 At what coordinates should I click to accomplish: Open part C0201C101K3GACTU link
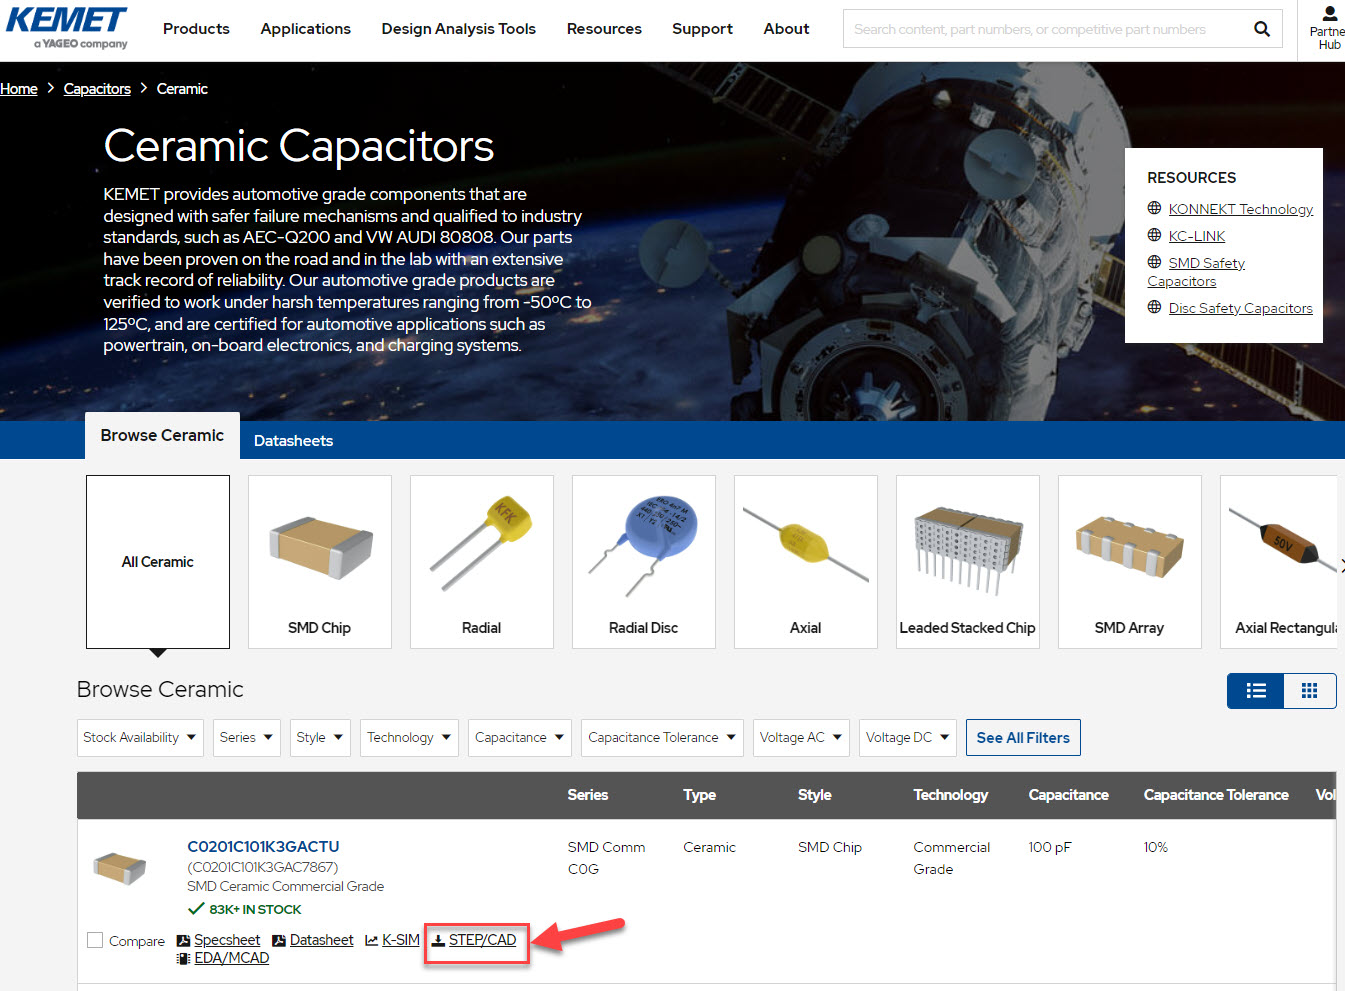pyautogui.click(x=263, y=847)
